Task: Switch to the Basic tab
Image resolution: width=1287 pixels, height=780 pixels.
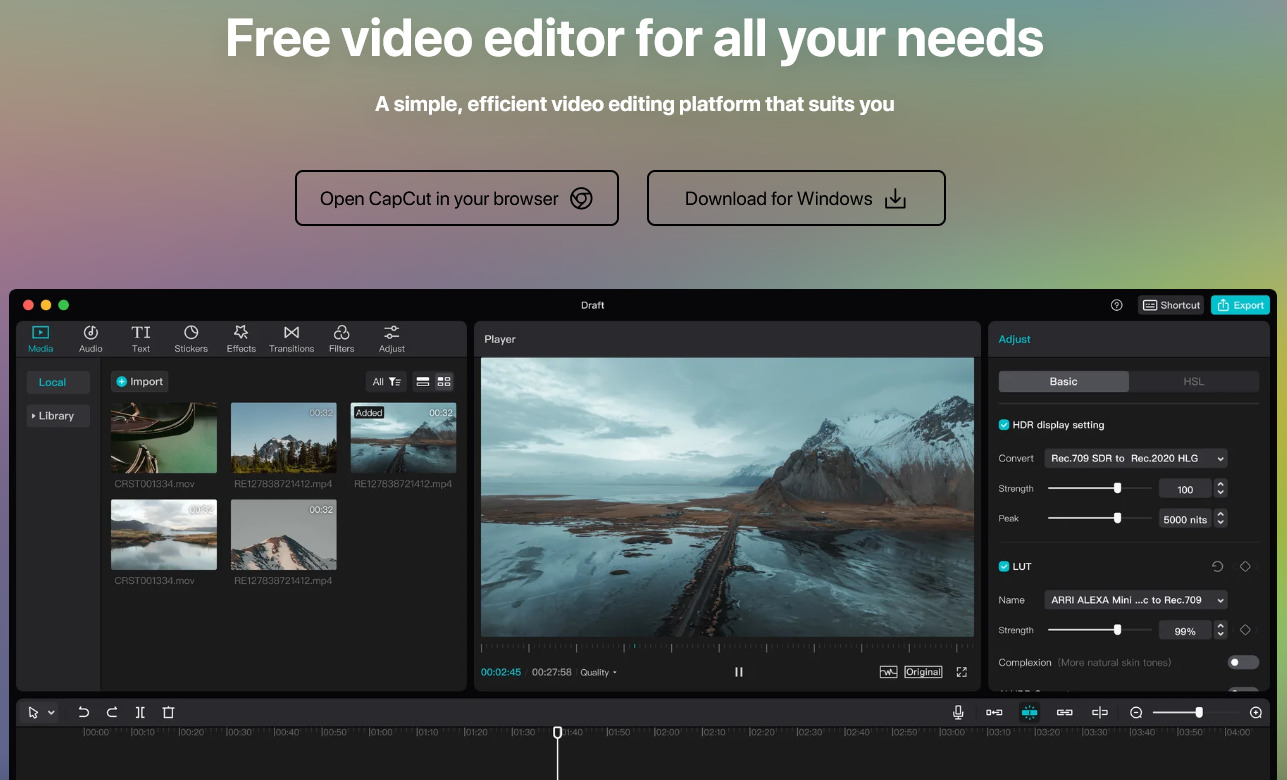Action: point(1064,381)
